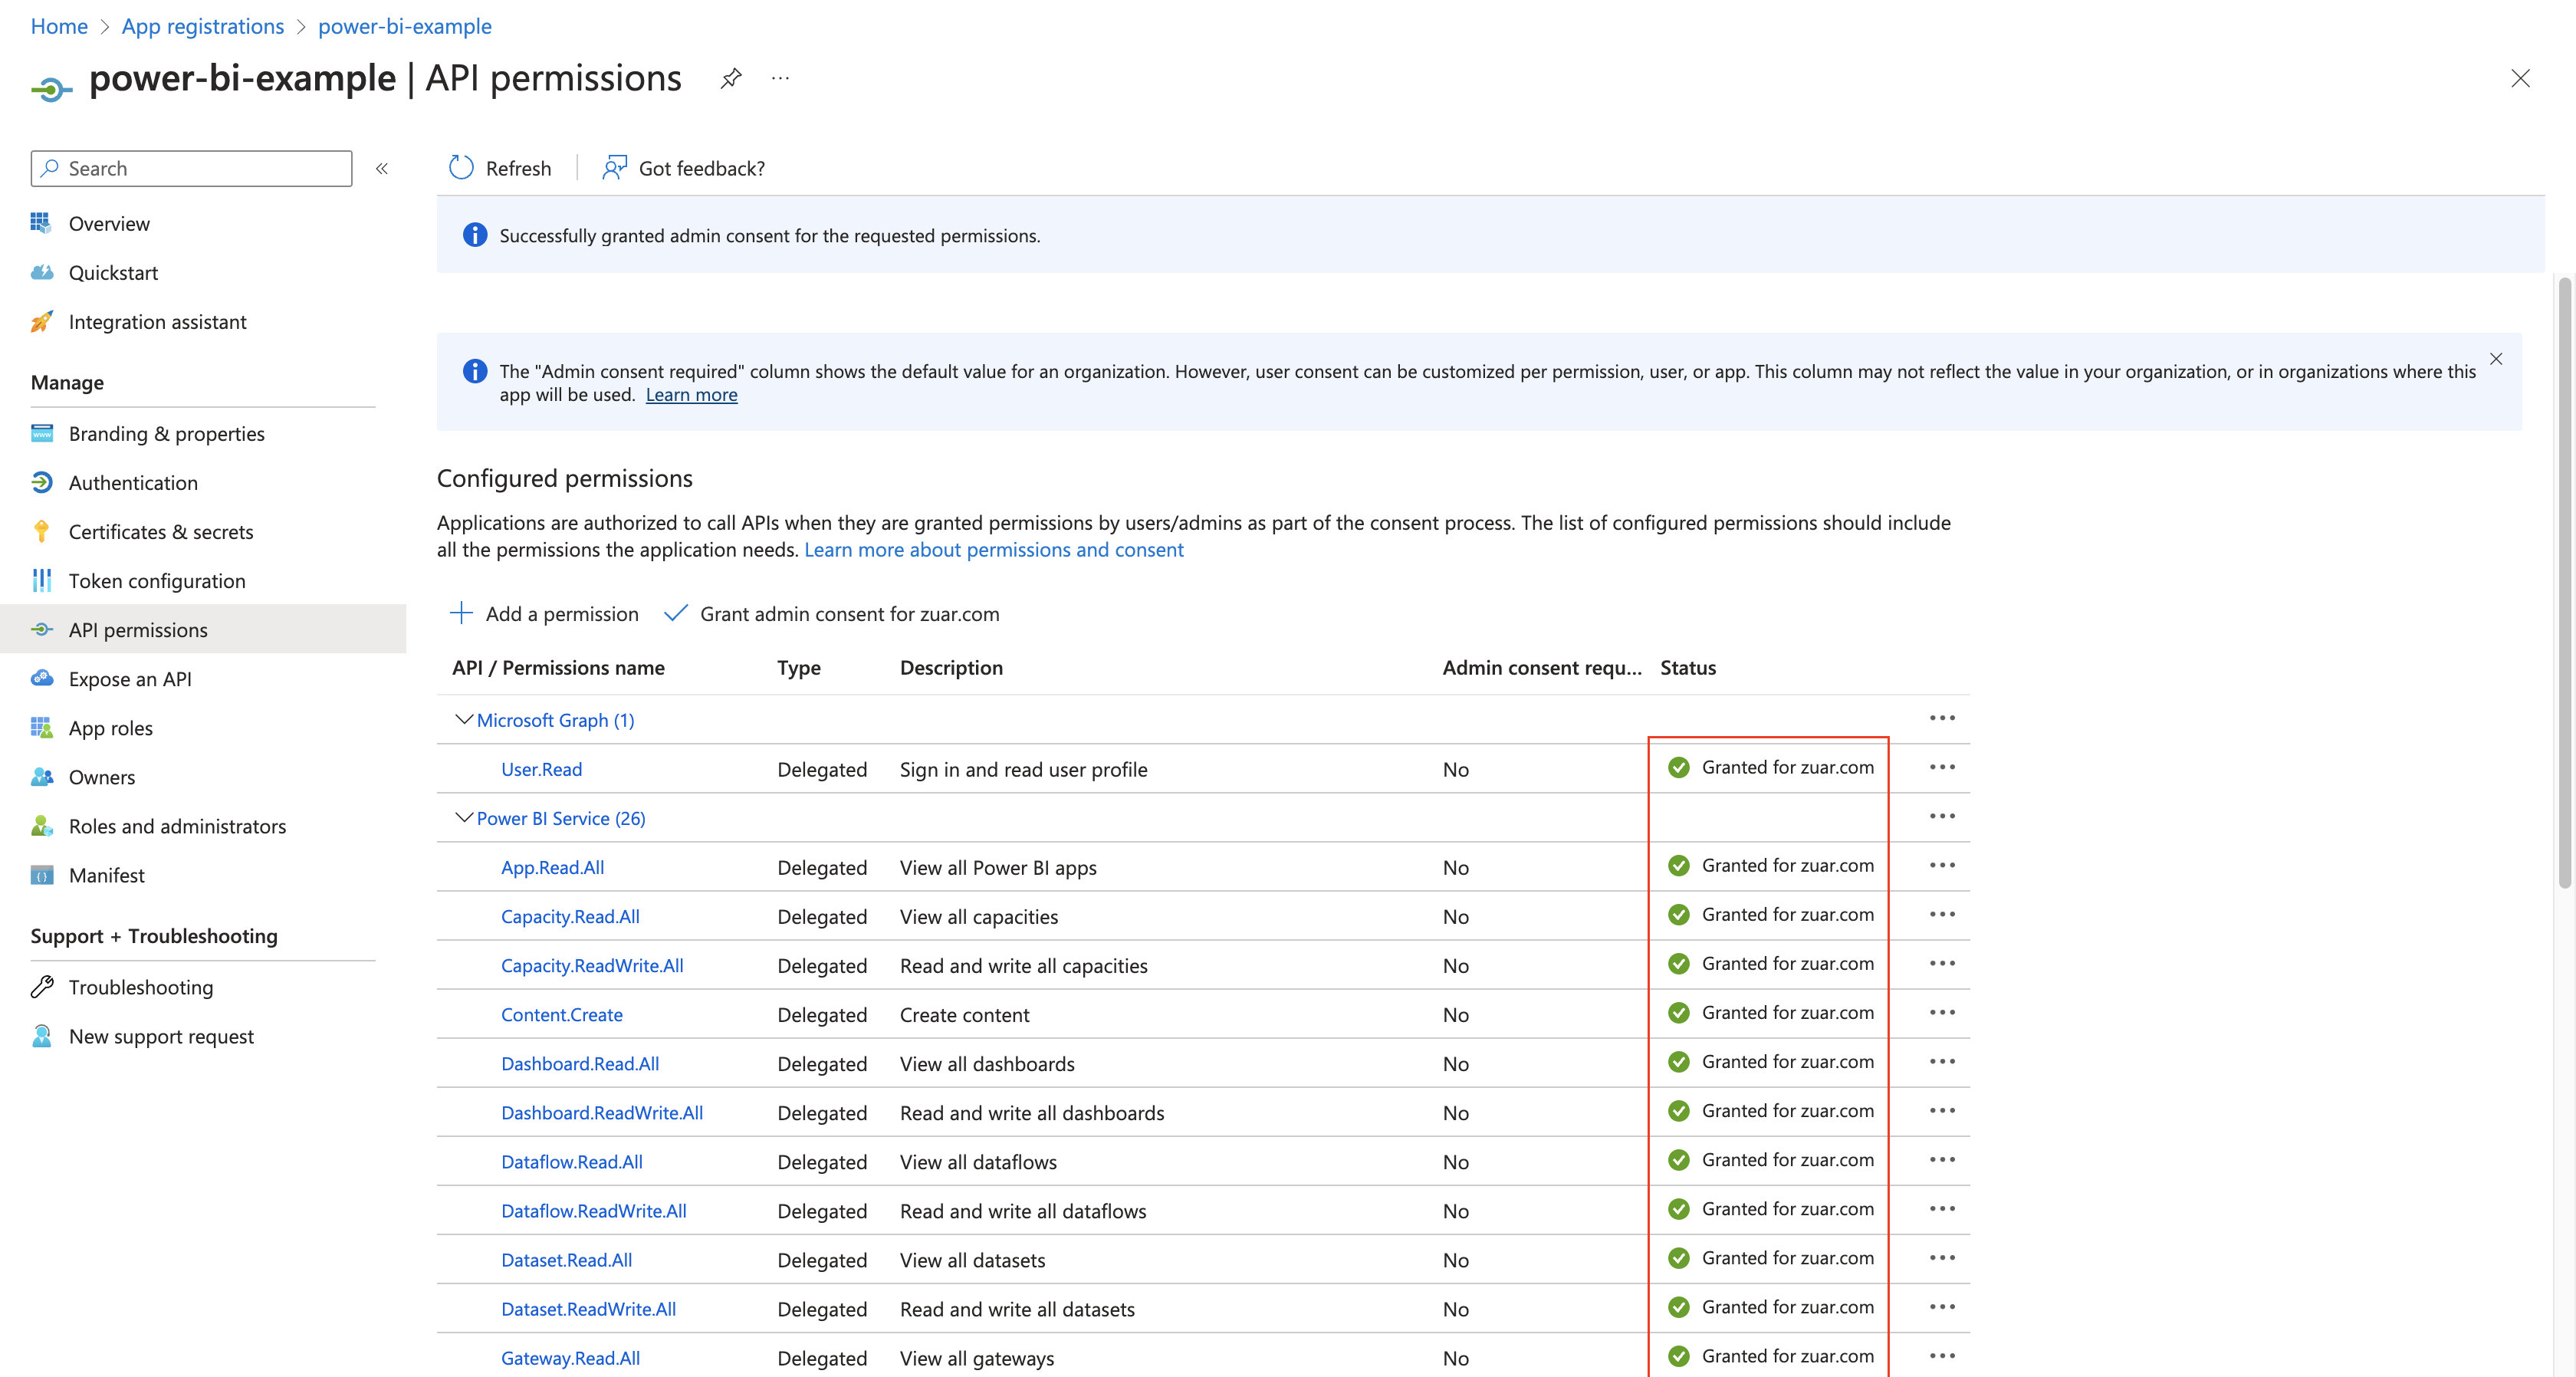
Task: Open the Learn more link in info banner
Action: coord(691,395)
